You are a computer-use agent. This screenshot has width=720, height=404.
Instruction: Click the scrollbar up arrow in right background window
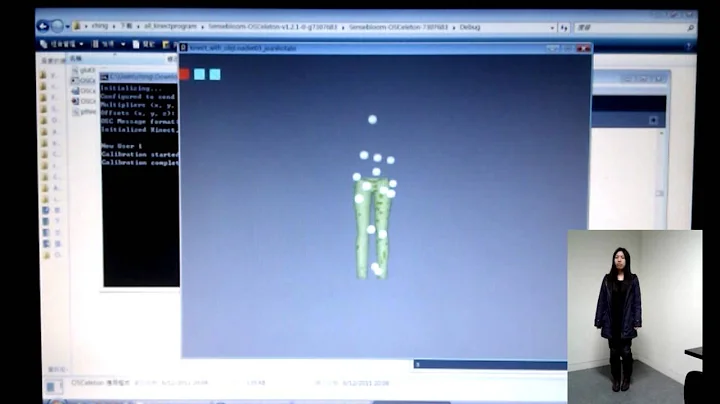[x=661, y=134]
